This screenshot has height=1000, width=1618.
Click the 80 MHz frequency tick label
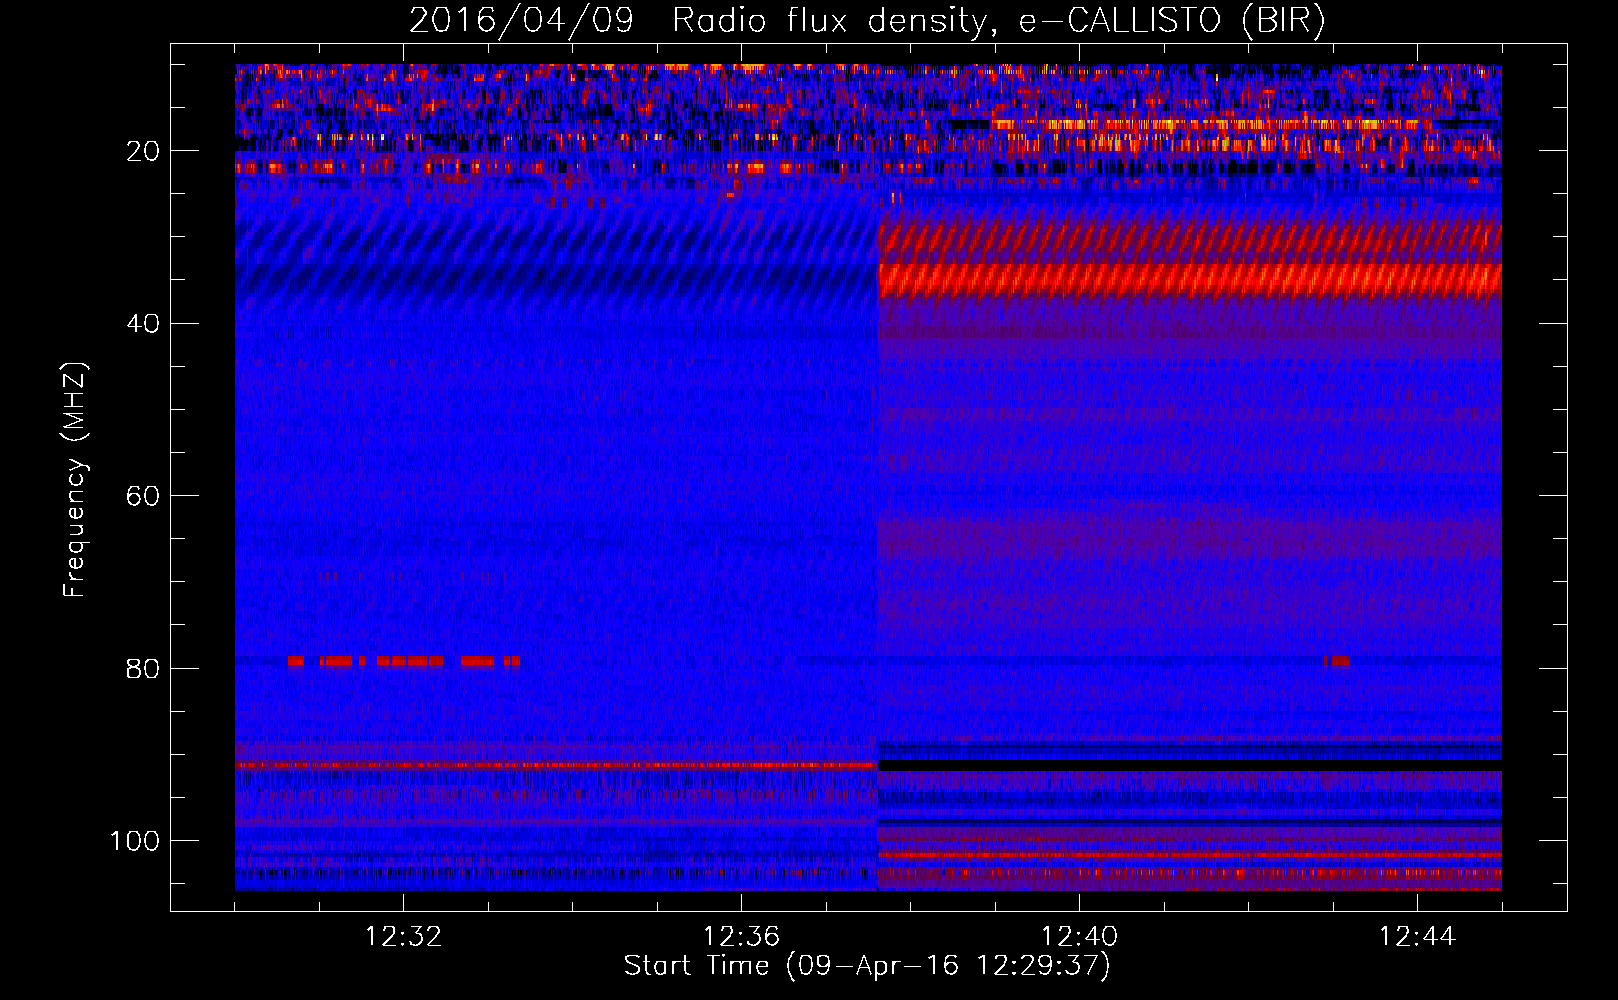coord(144,668)
